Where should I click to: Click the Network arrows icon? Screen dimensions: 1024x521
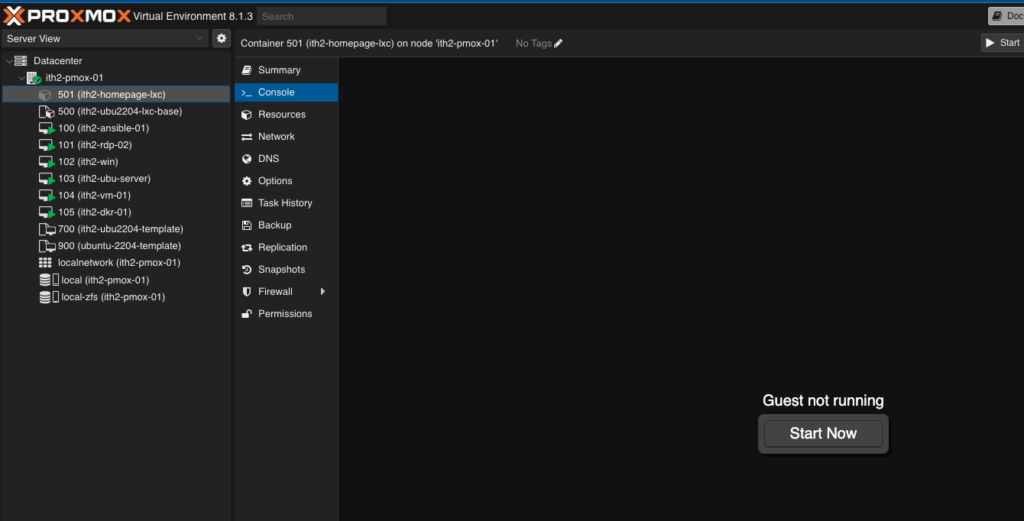click(247, 136)
